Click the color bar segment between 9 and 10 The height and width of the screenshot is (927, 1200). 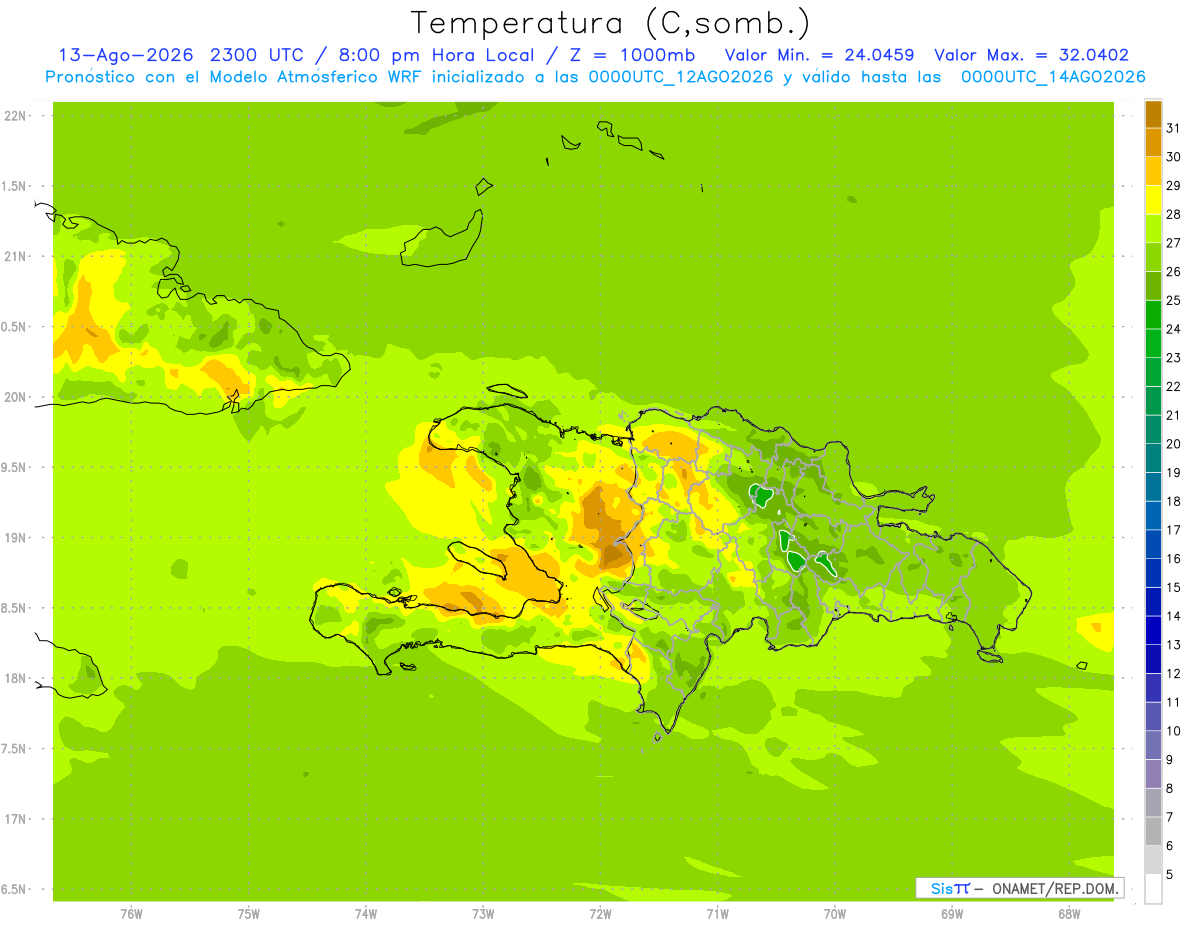(1153, 746)
